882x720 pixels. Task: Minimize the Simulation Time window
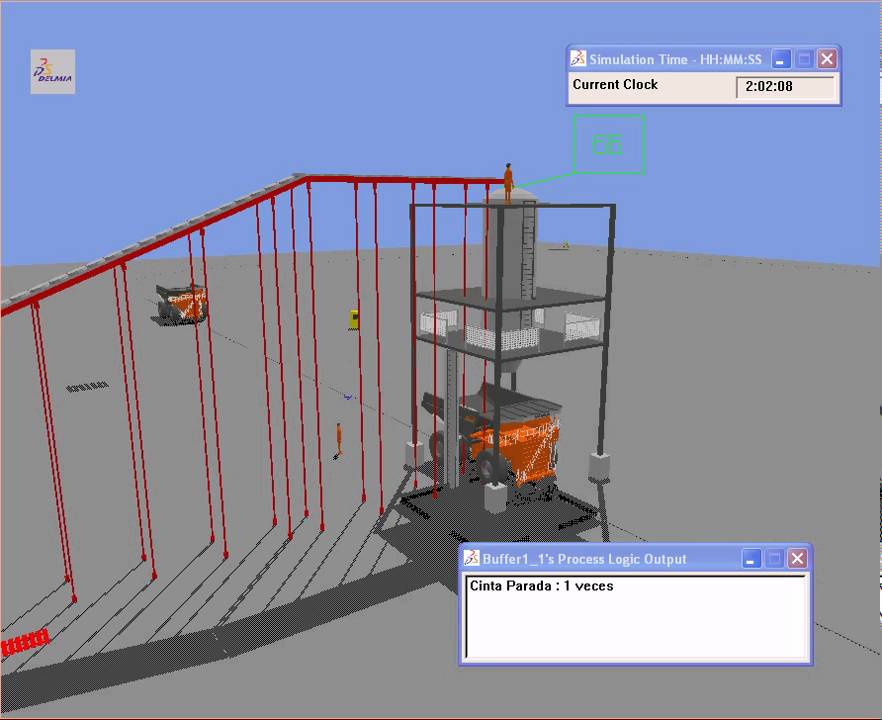click(782, 59)
